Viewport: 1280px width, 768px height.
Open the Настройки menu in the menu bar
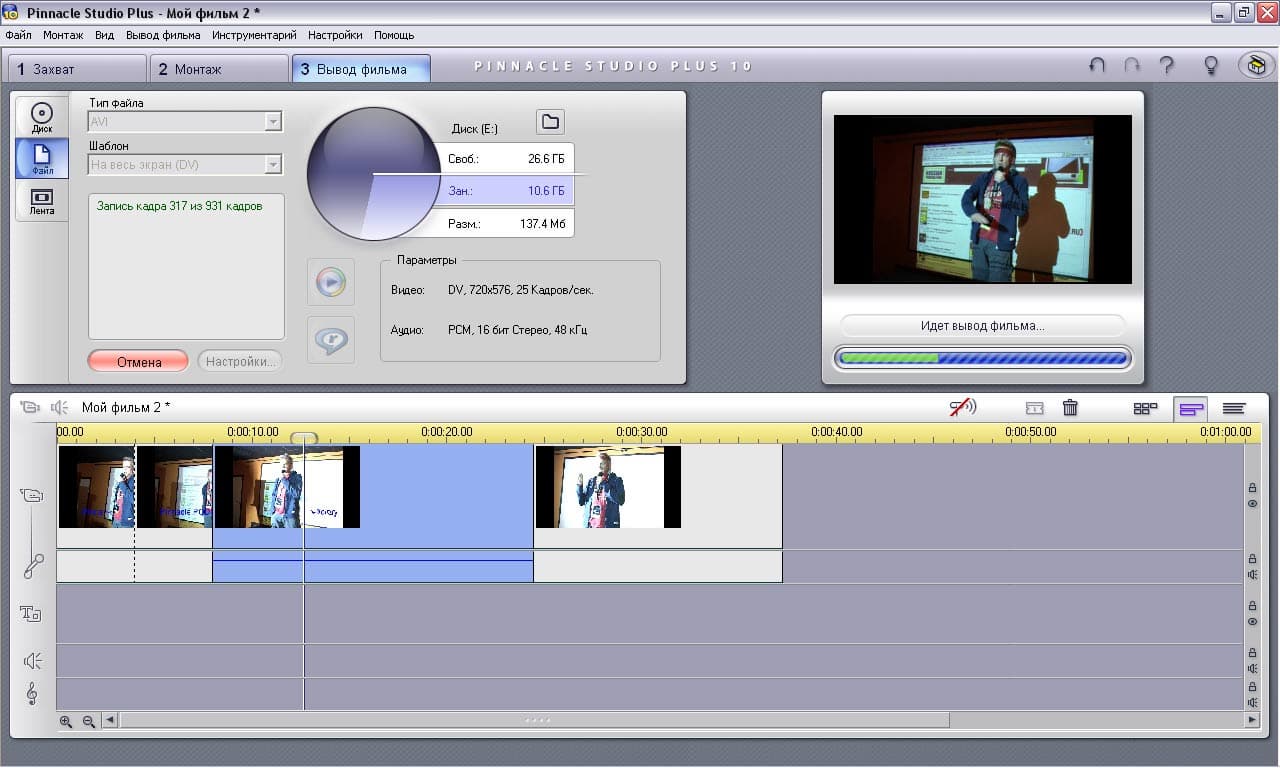tap(335, 35)
